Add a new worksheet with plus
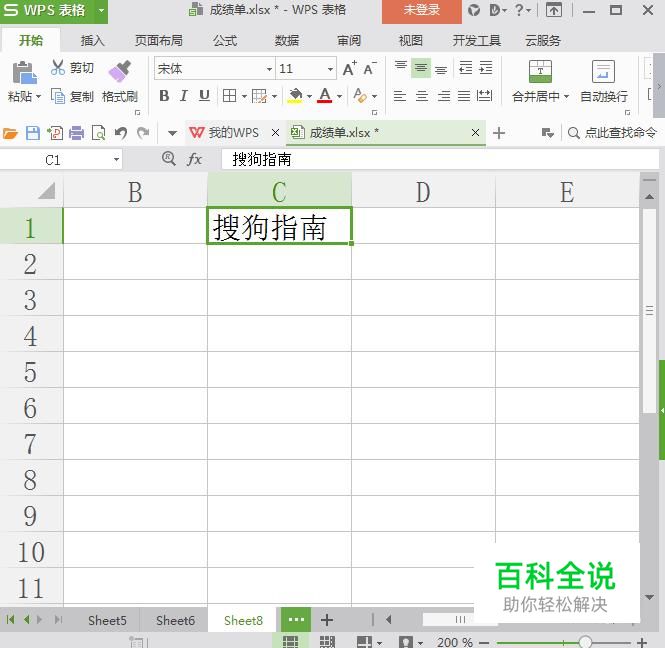The width and height of the screenshot is (665, 648). tap(327, 620)
